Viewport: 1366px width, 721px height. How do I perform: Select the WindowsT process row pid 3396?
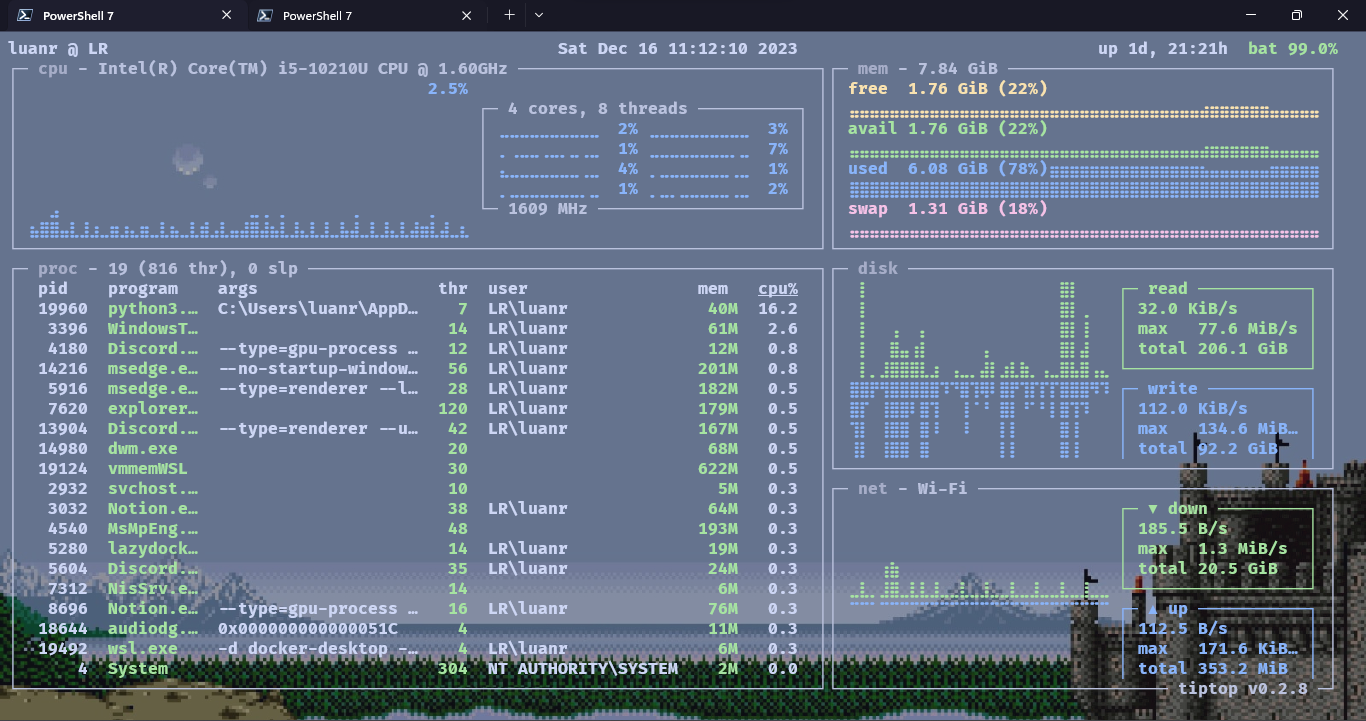(418, 329)
